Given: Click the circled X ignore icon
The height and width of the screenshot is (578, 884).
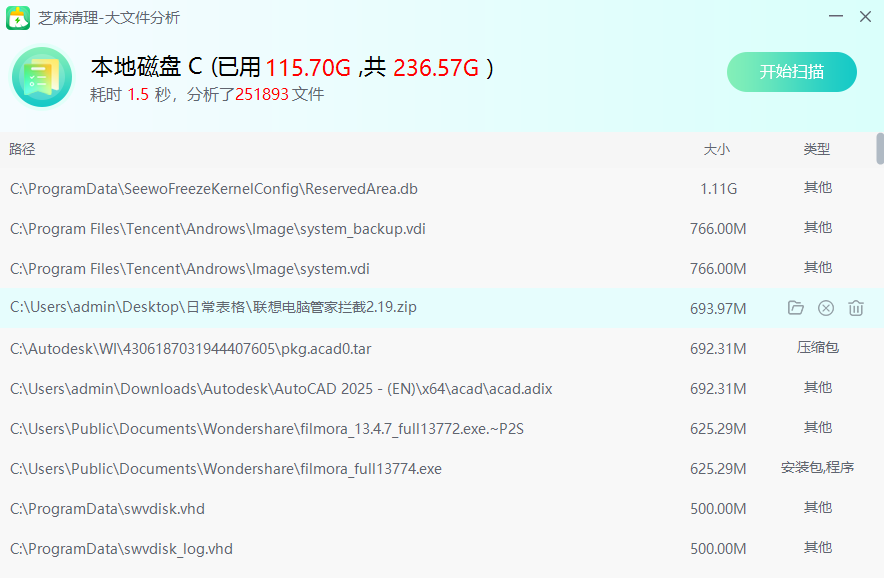Looking at the screenshot, I should point(826,308).
